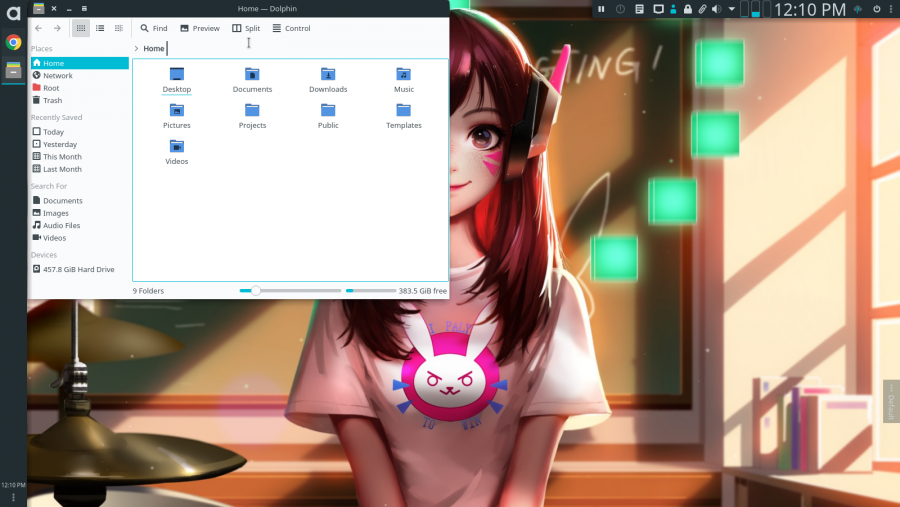Open the application launcher logo

13,13
